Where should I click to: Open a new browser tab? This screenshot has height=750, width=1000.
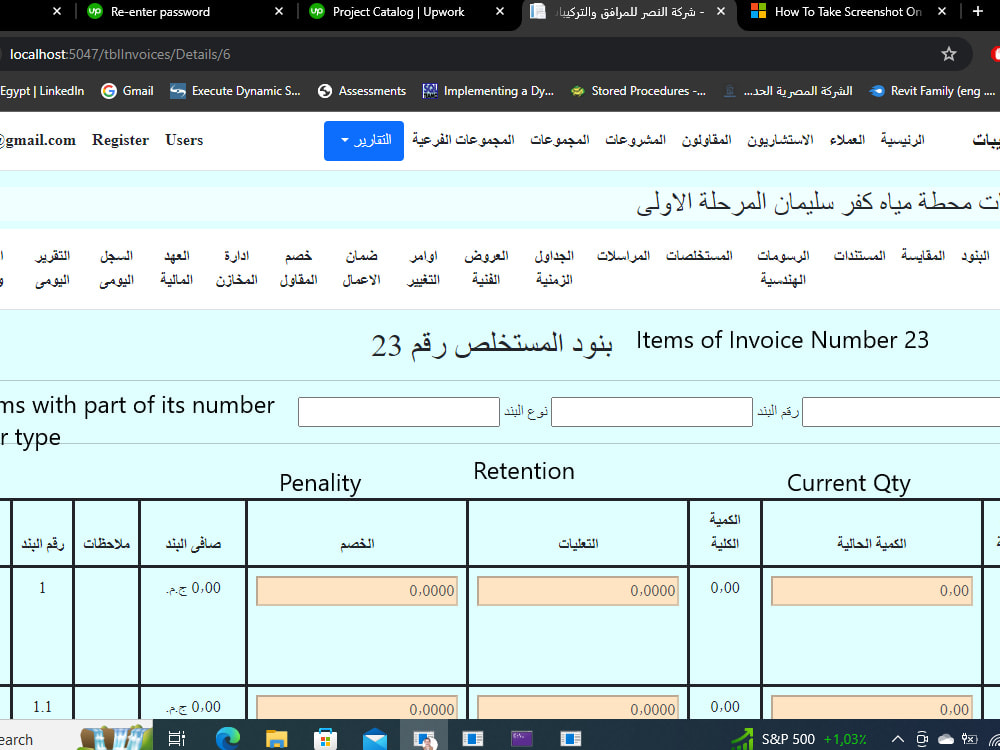977,11
